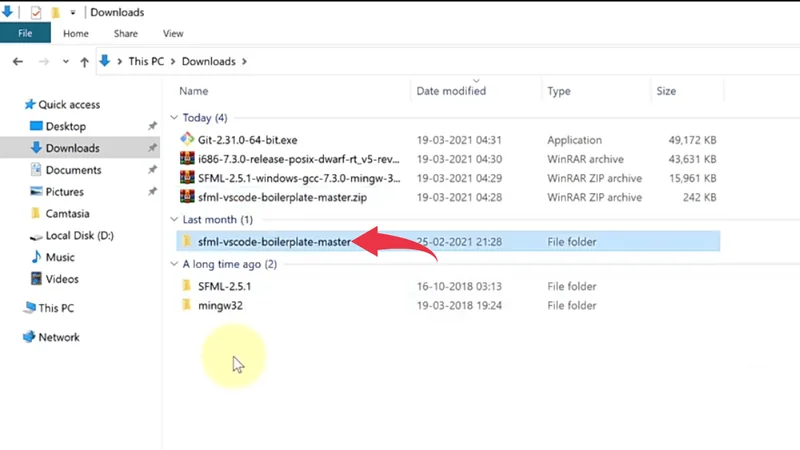Open Music in the navigation pane
Image resolution: width=800 pixels, height=450 pixels.
[60, 257]
